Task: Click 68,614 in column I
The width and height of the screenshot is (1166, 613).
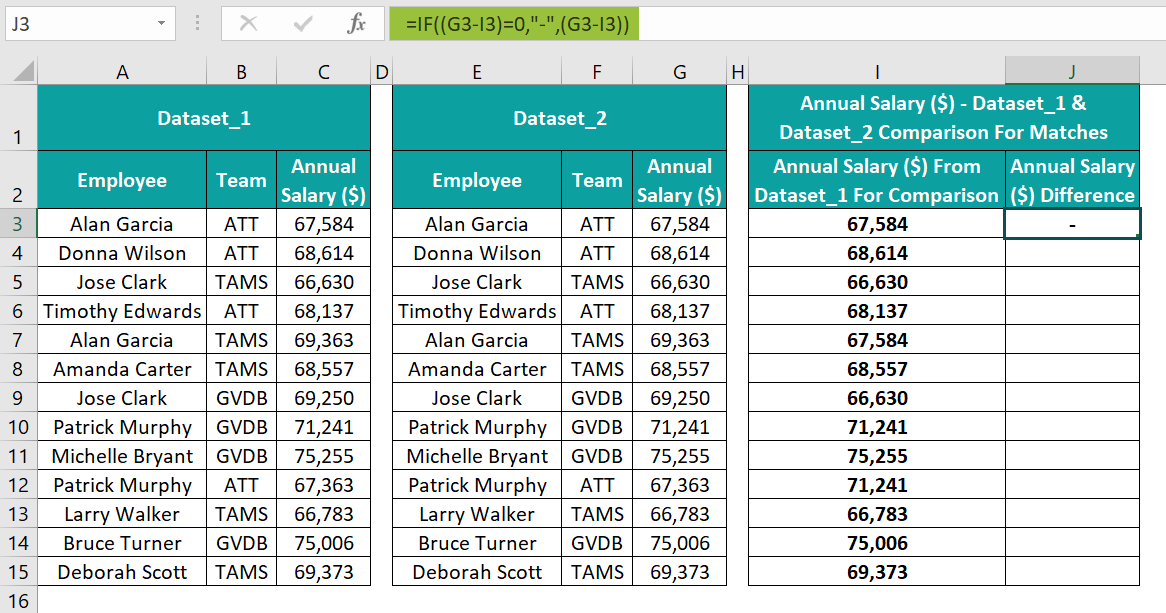Action: (877, 253)
